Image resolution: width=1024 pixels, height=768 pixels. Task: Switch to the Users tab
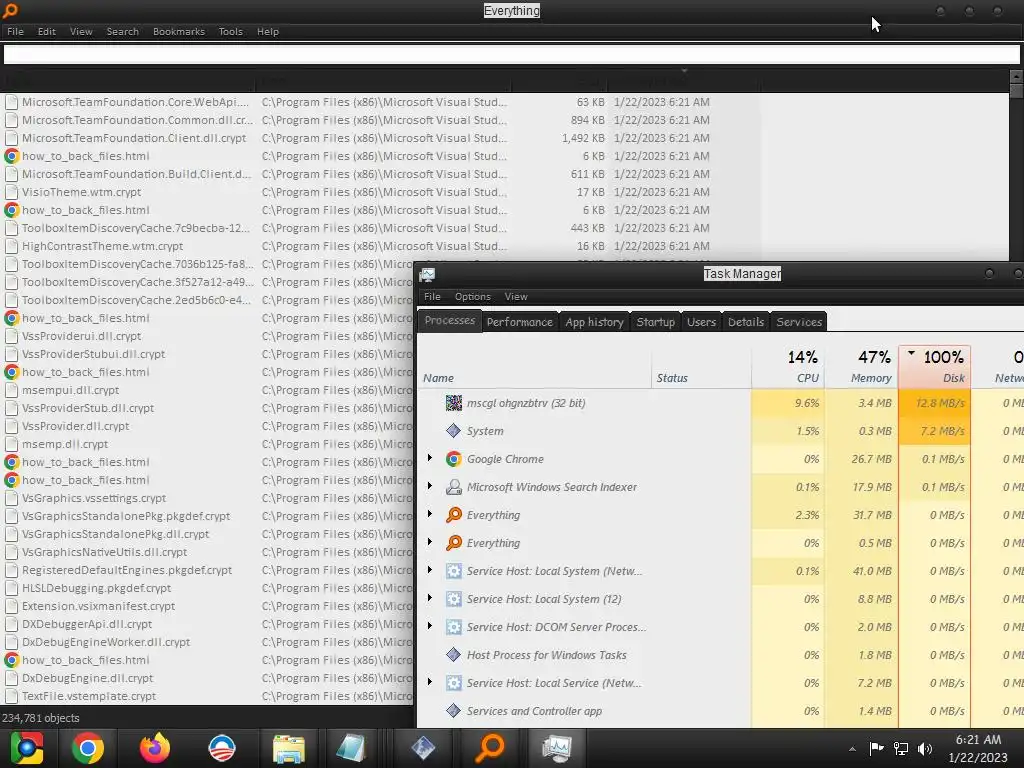coord(701,322)
